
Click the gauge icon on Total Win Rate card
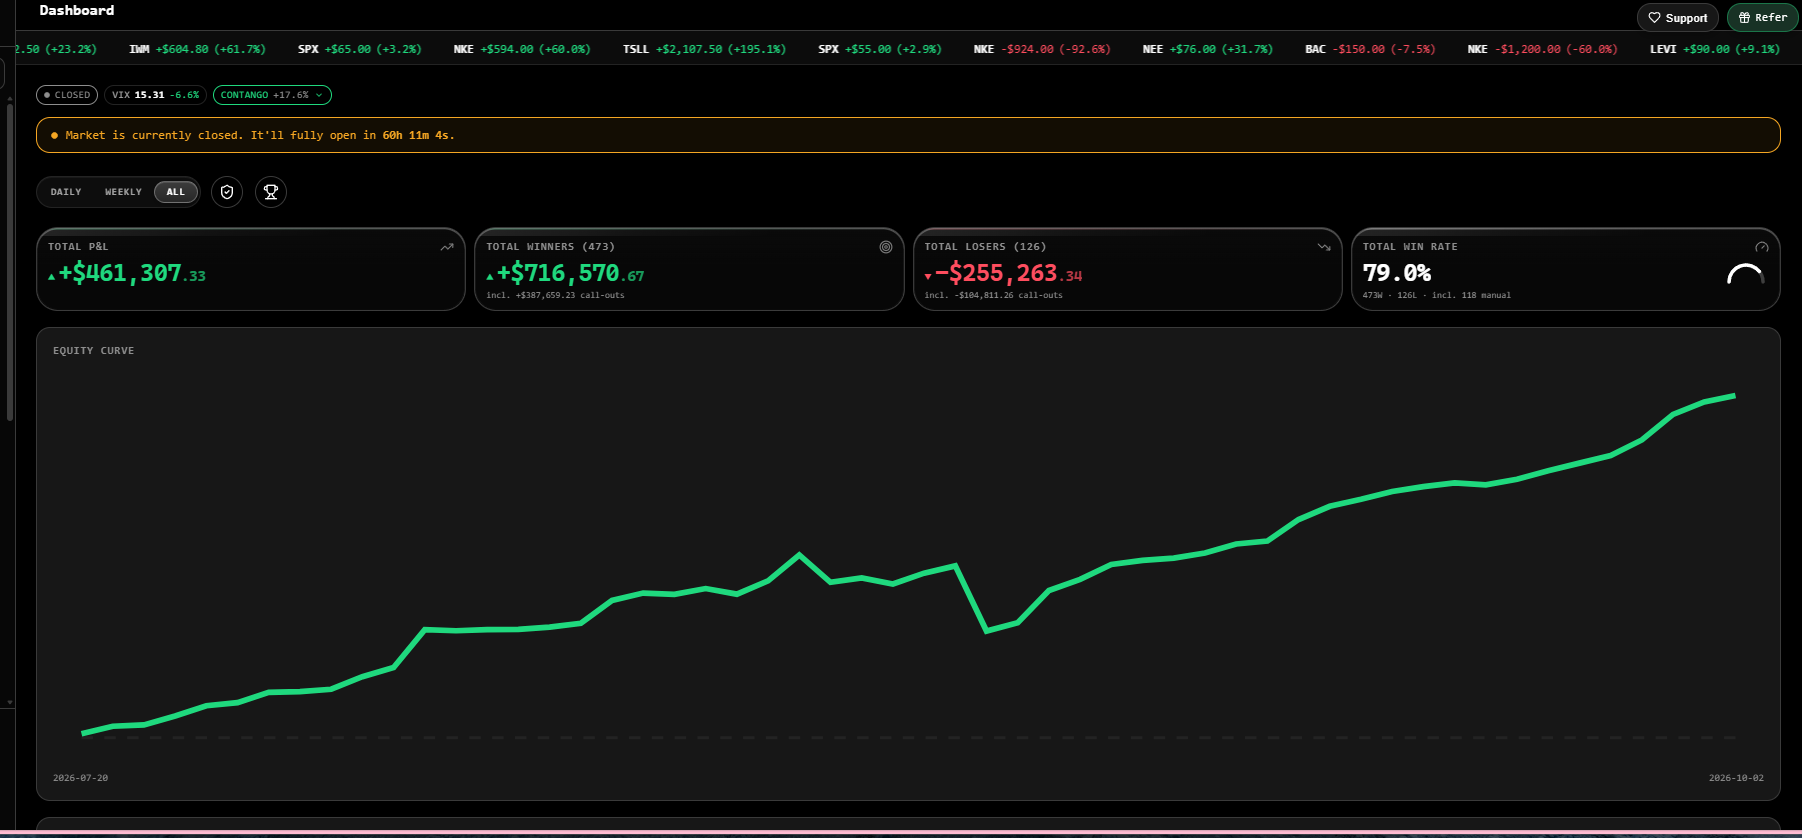coord(1762,247)
